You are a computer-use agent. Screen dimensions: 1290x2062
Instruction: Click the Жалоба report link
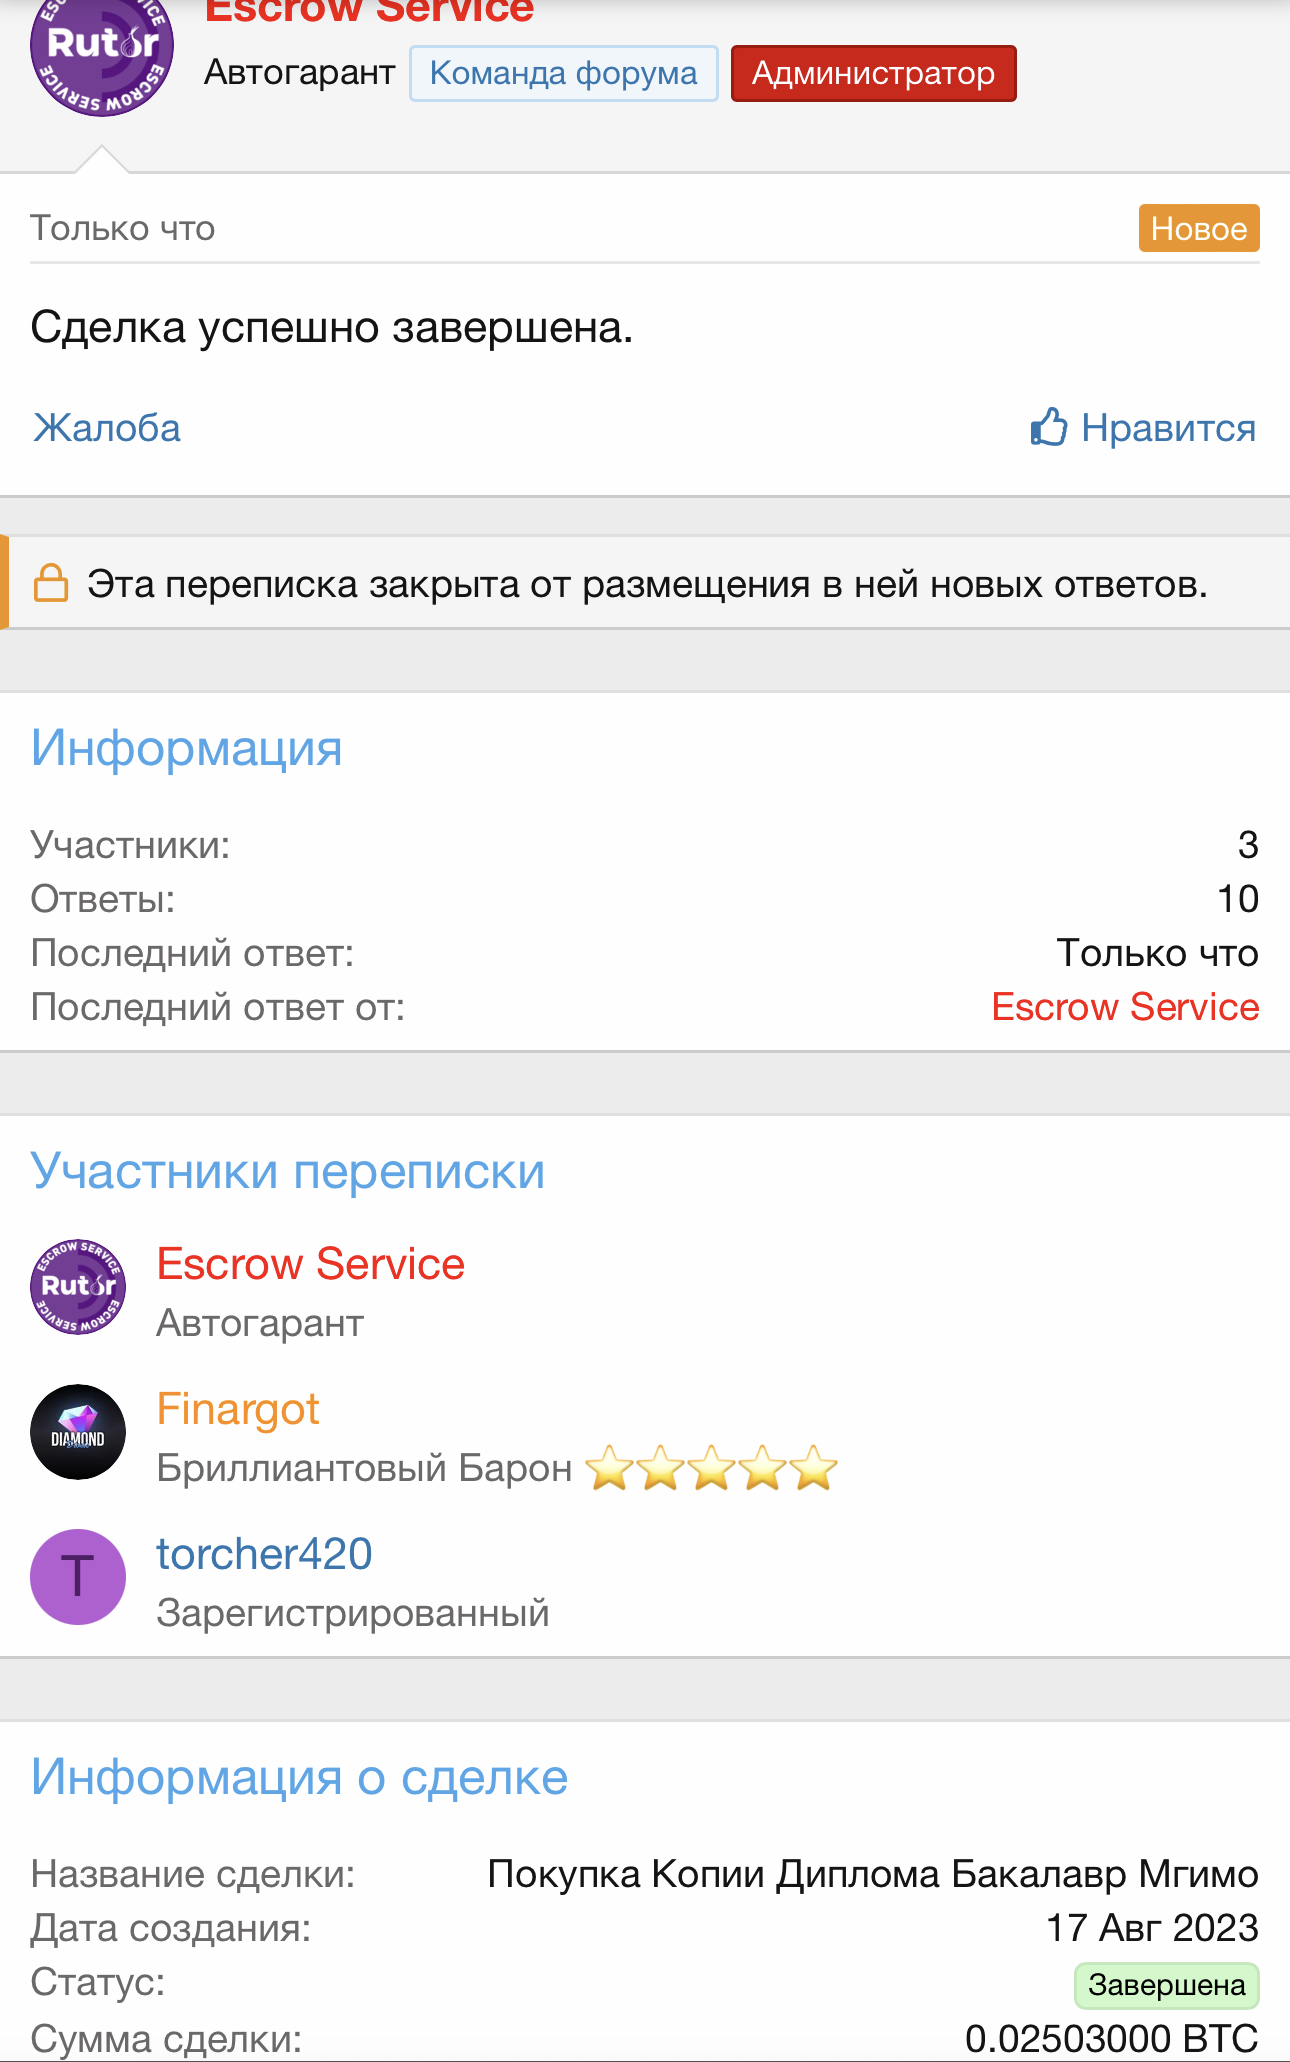pos(107,428)
